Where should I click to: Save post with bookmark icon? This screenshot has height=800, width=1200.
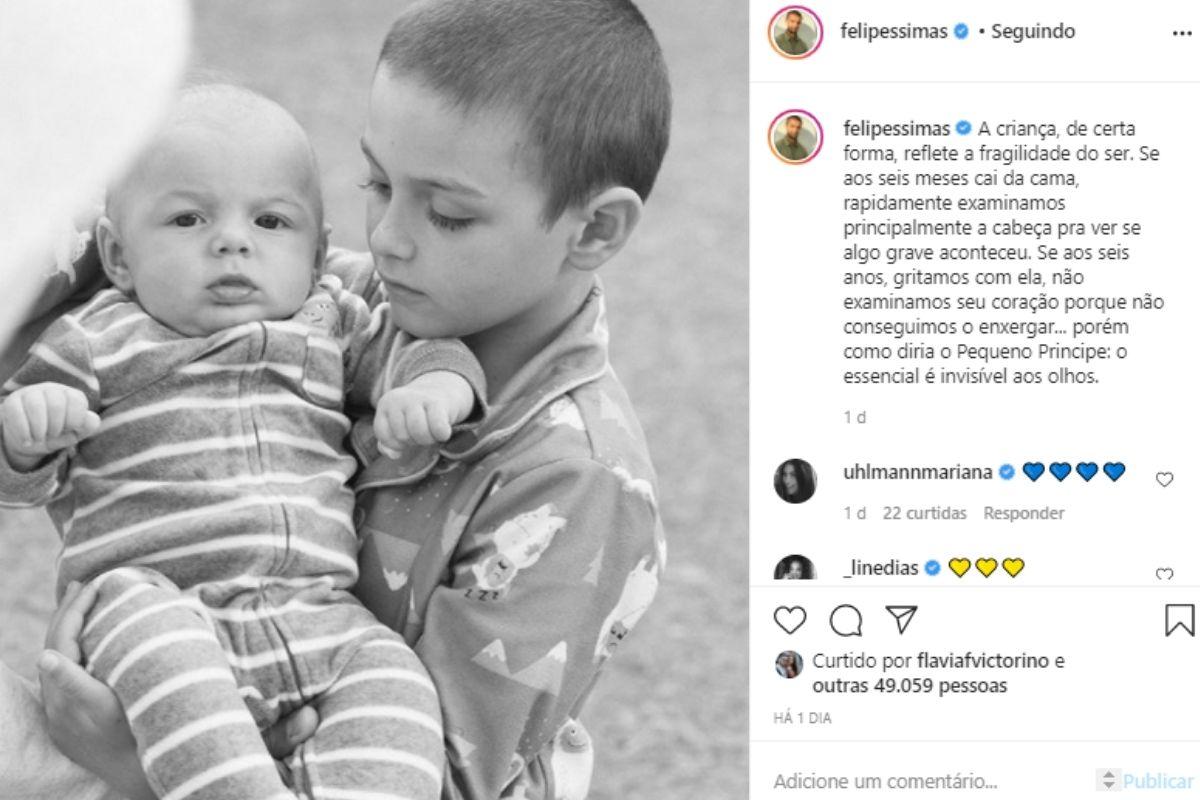coord(1180,620)
